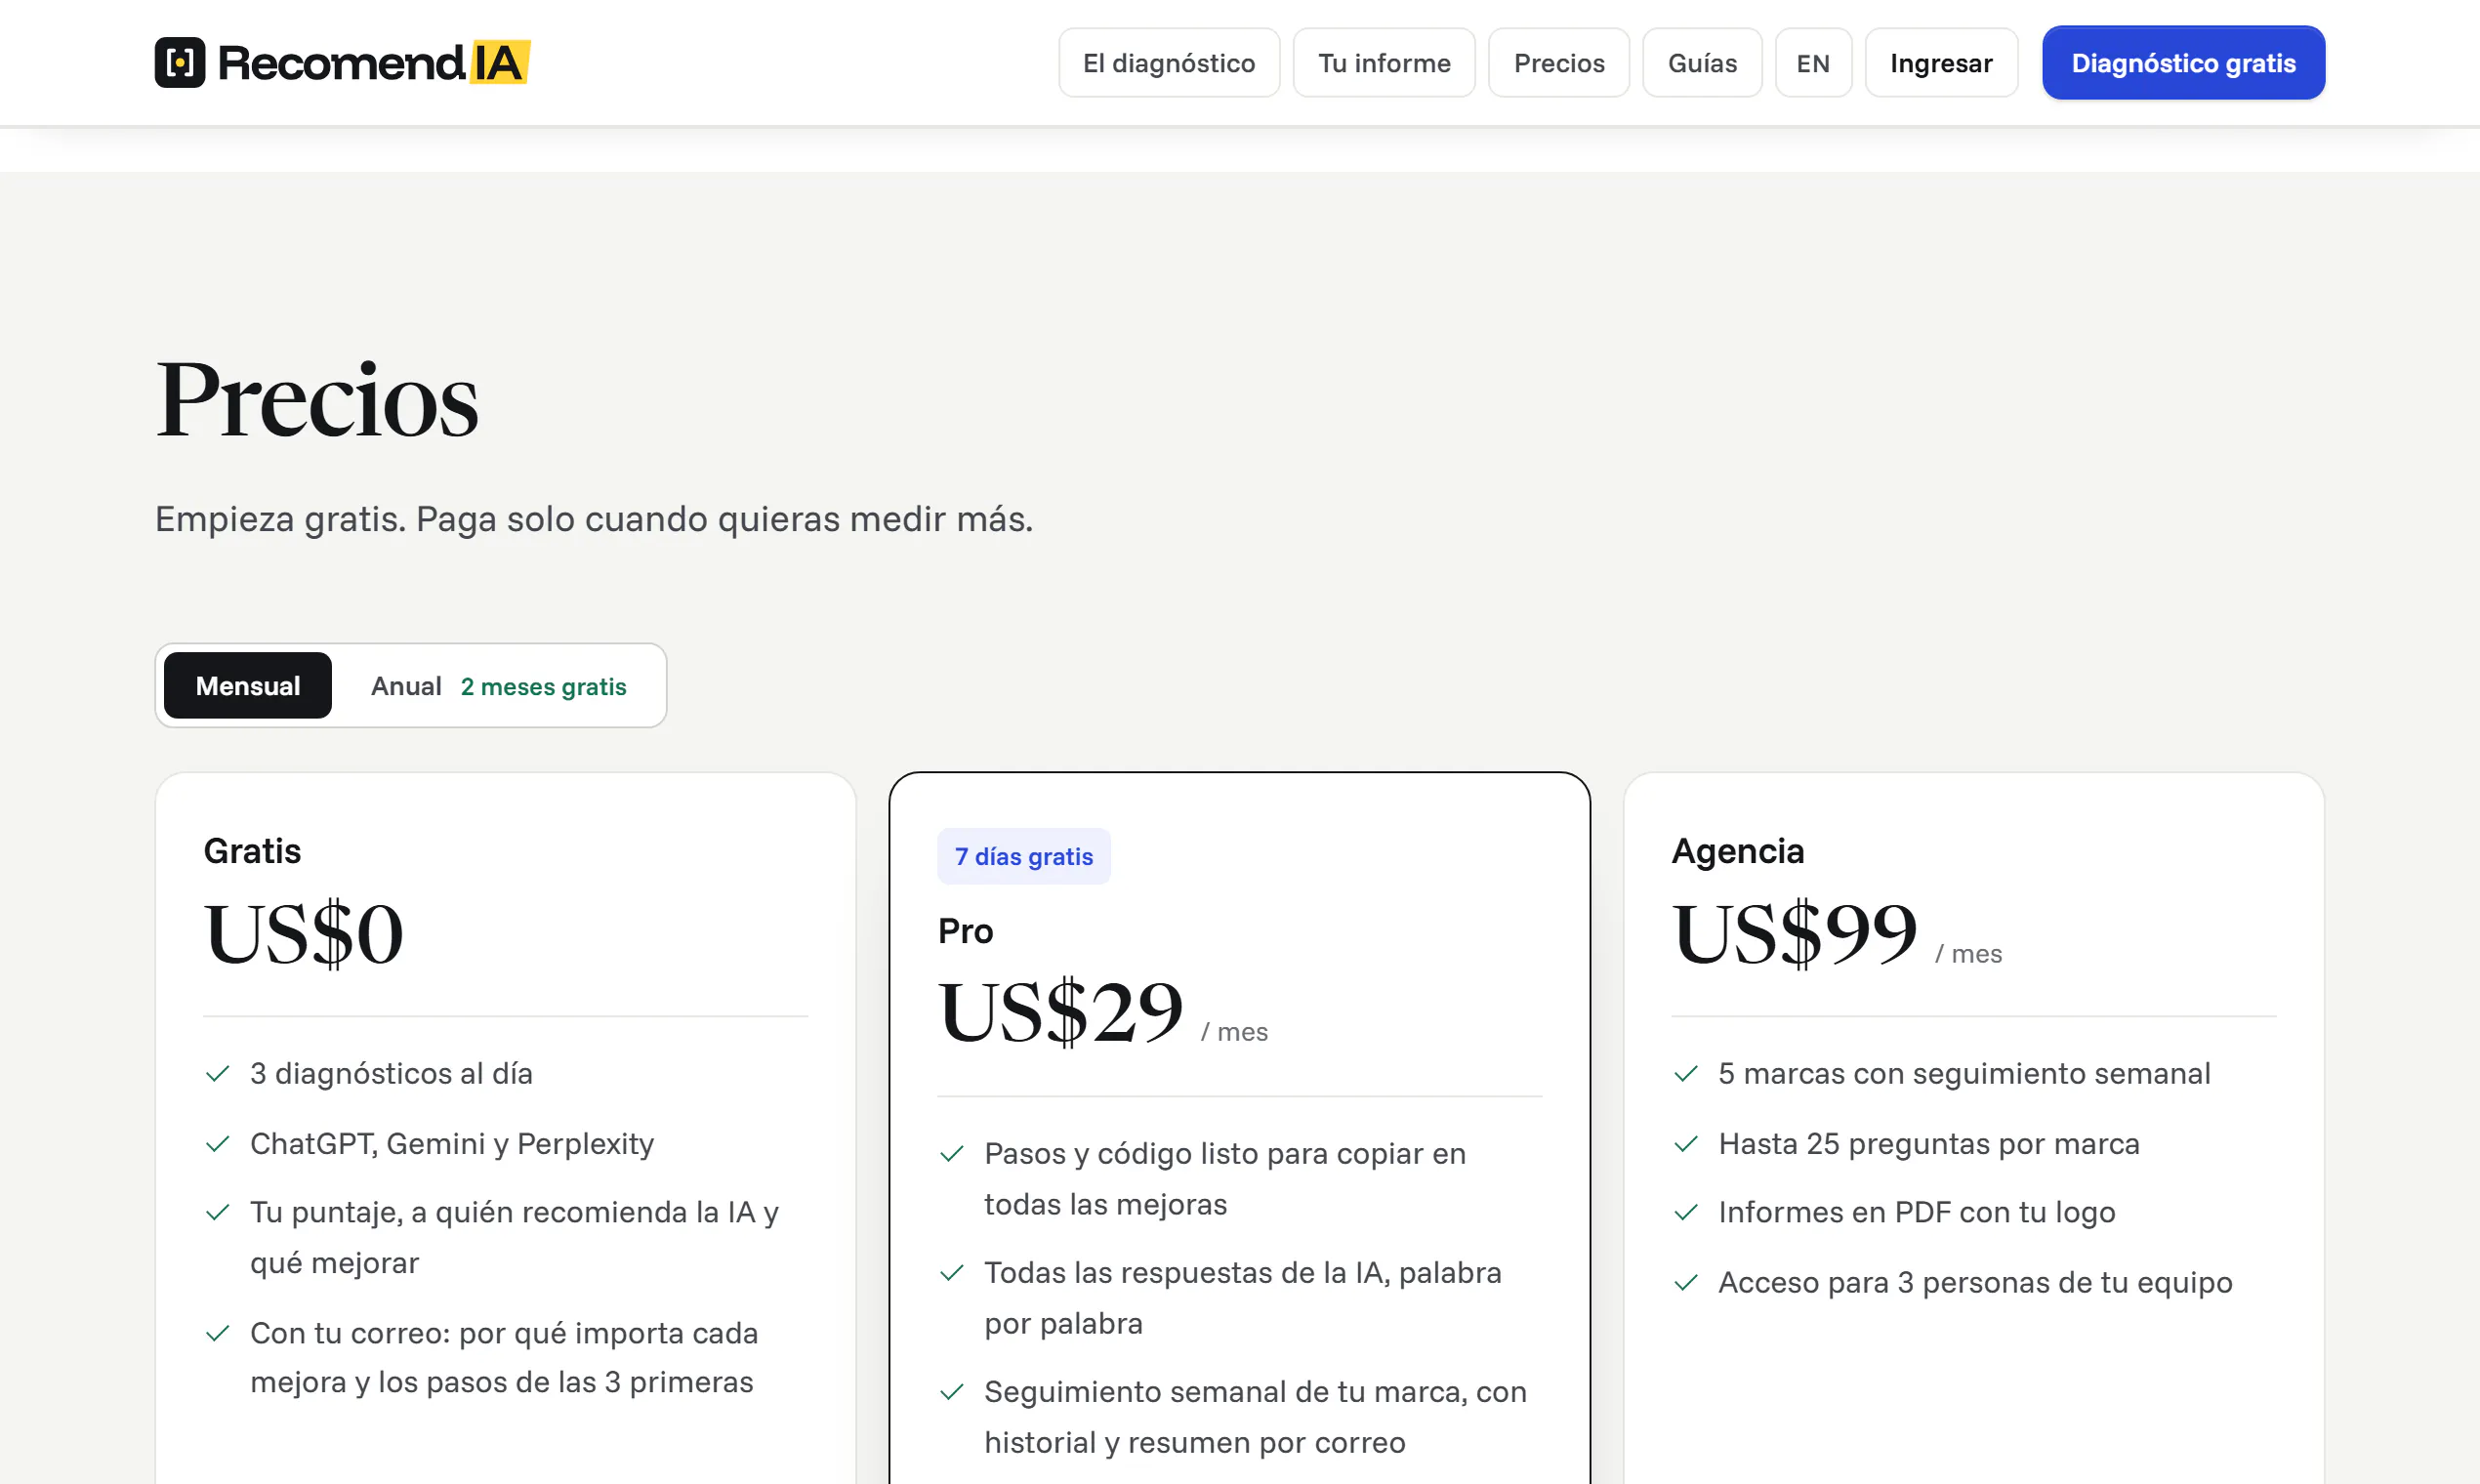Click checkmark beside 'Pasos y código listo'
The image size is (2480, 1484).
(x=951, y=1154)
